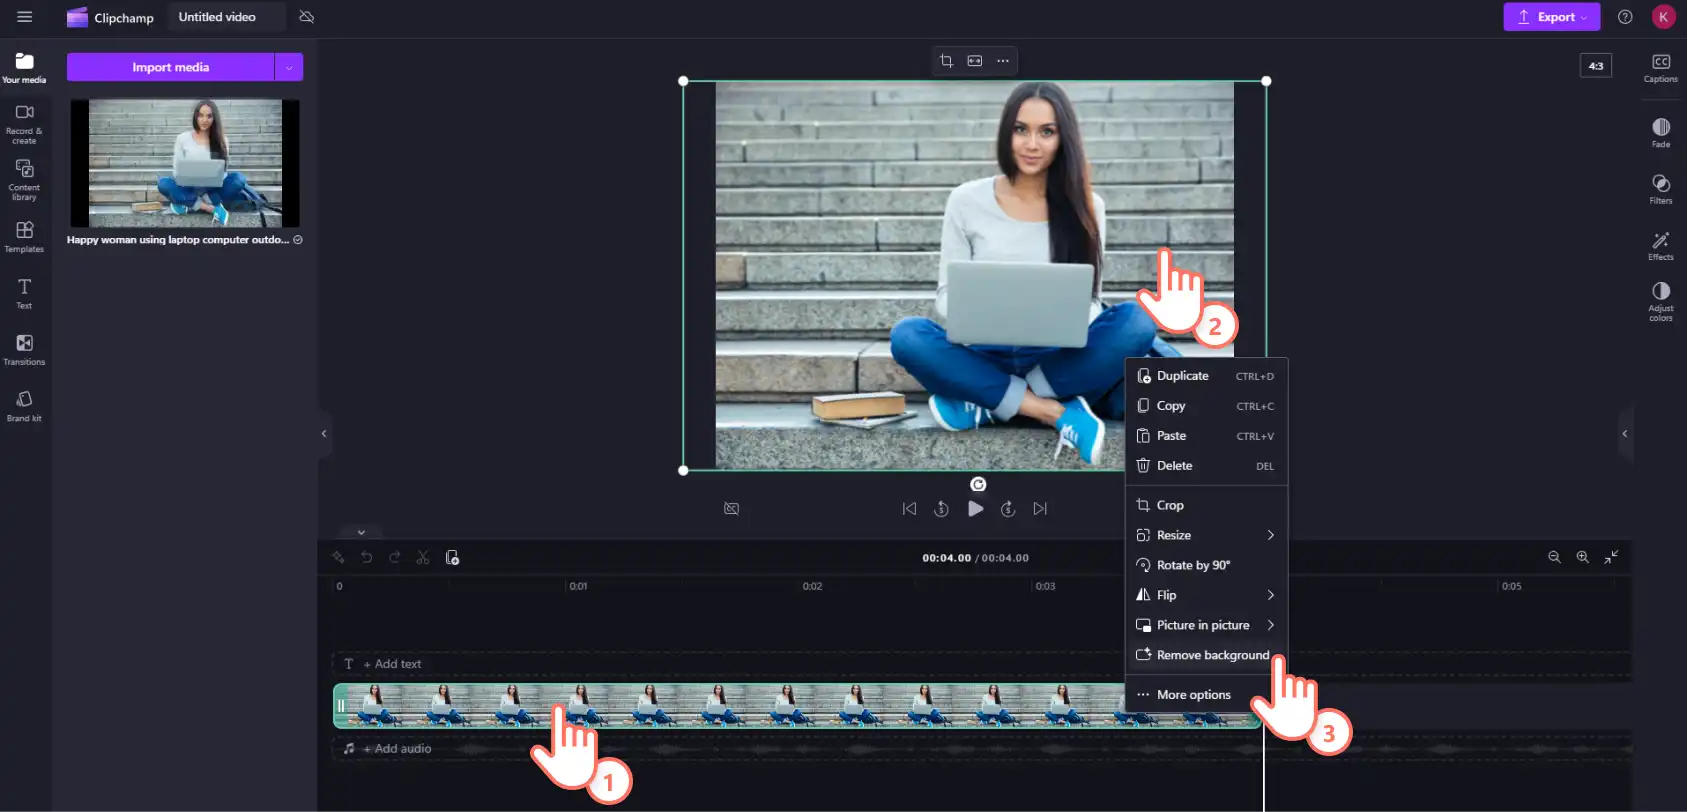The height and width of the screenshot is (812, 1687).
Task: Click cloud sync status icon
Action: click(x=307, y=17)
